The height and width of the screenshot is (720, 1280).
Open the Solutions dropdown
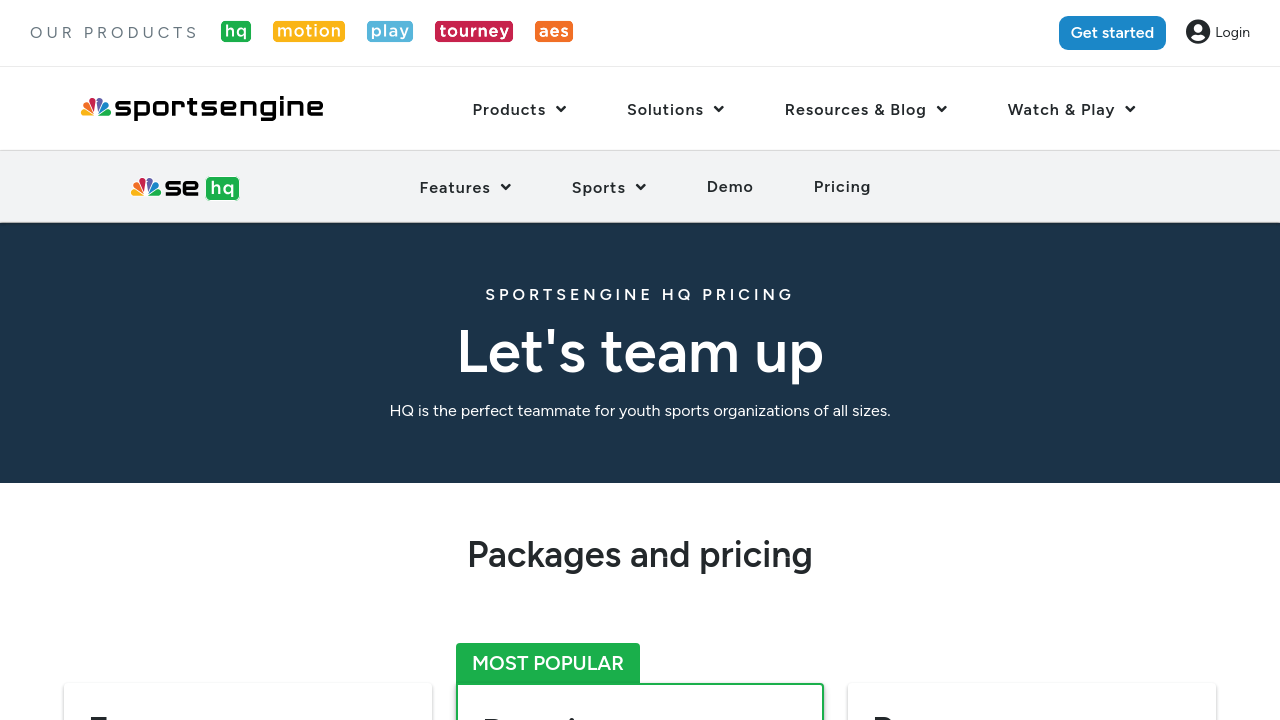click(x=675, y=110)
